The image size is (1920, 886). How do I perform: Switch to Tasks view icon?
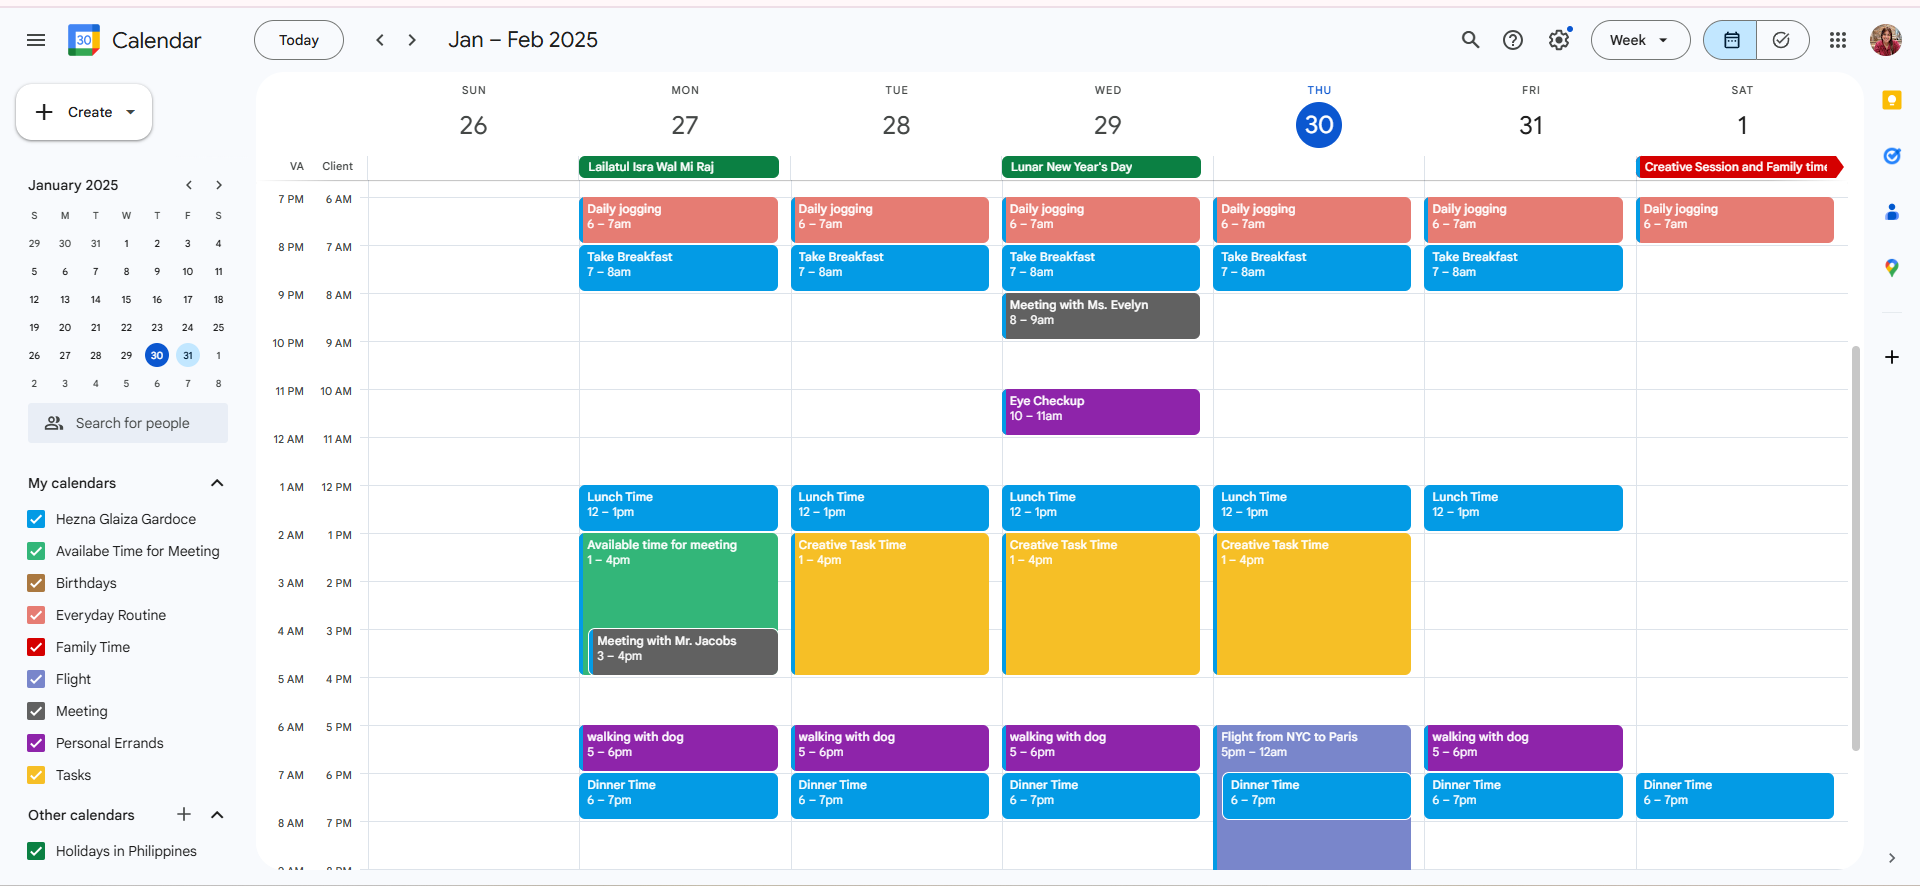pos(1782,40)
